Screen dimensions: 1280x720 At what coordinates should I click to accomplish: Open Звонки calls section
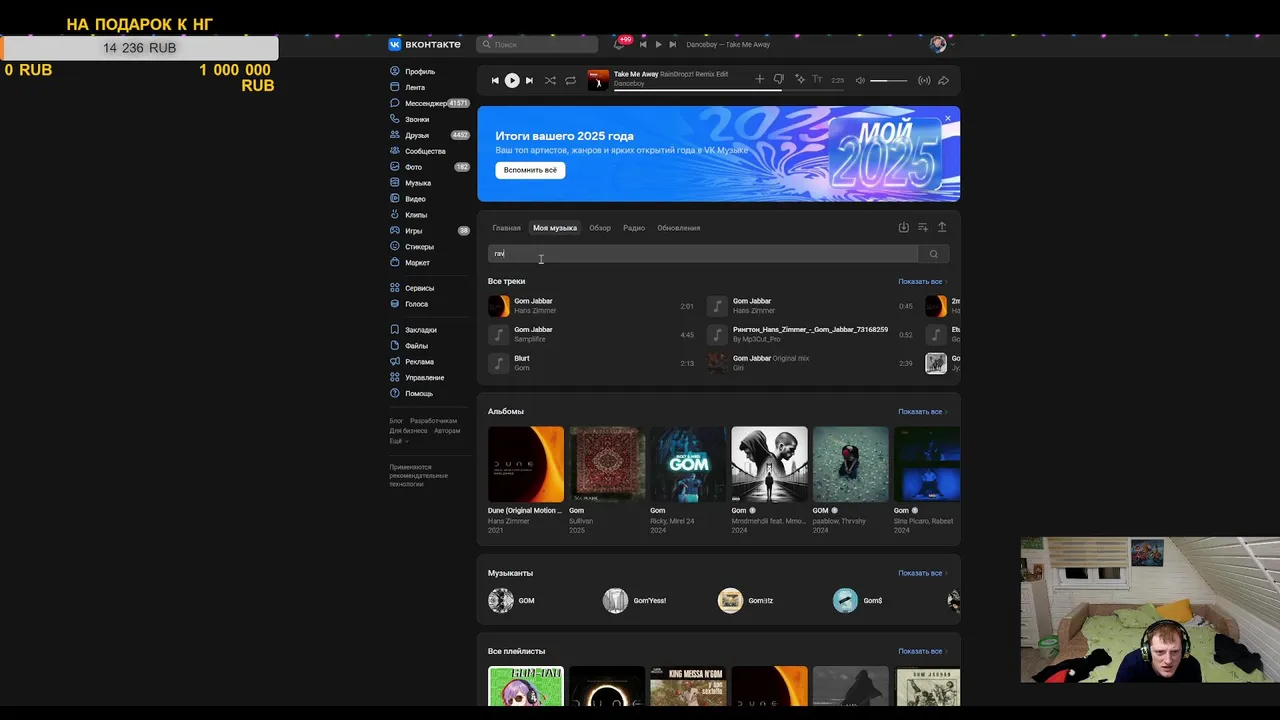coord(417,120)
